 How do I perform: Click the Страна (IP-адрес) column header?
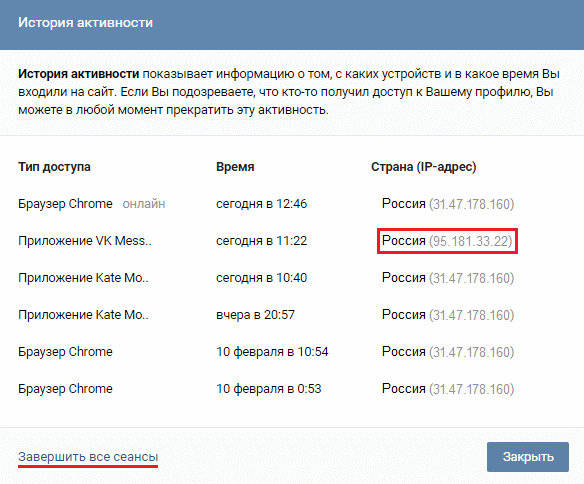[x=423, y=167]
